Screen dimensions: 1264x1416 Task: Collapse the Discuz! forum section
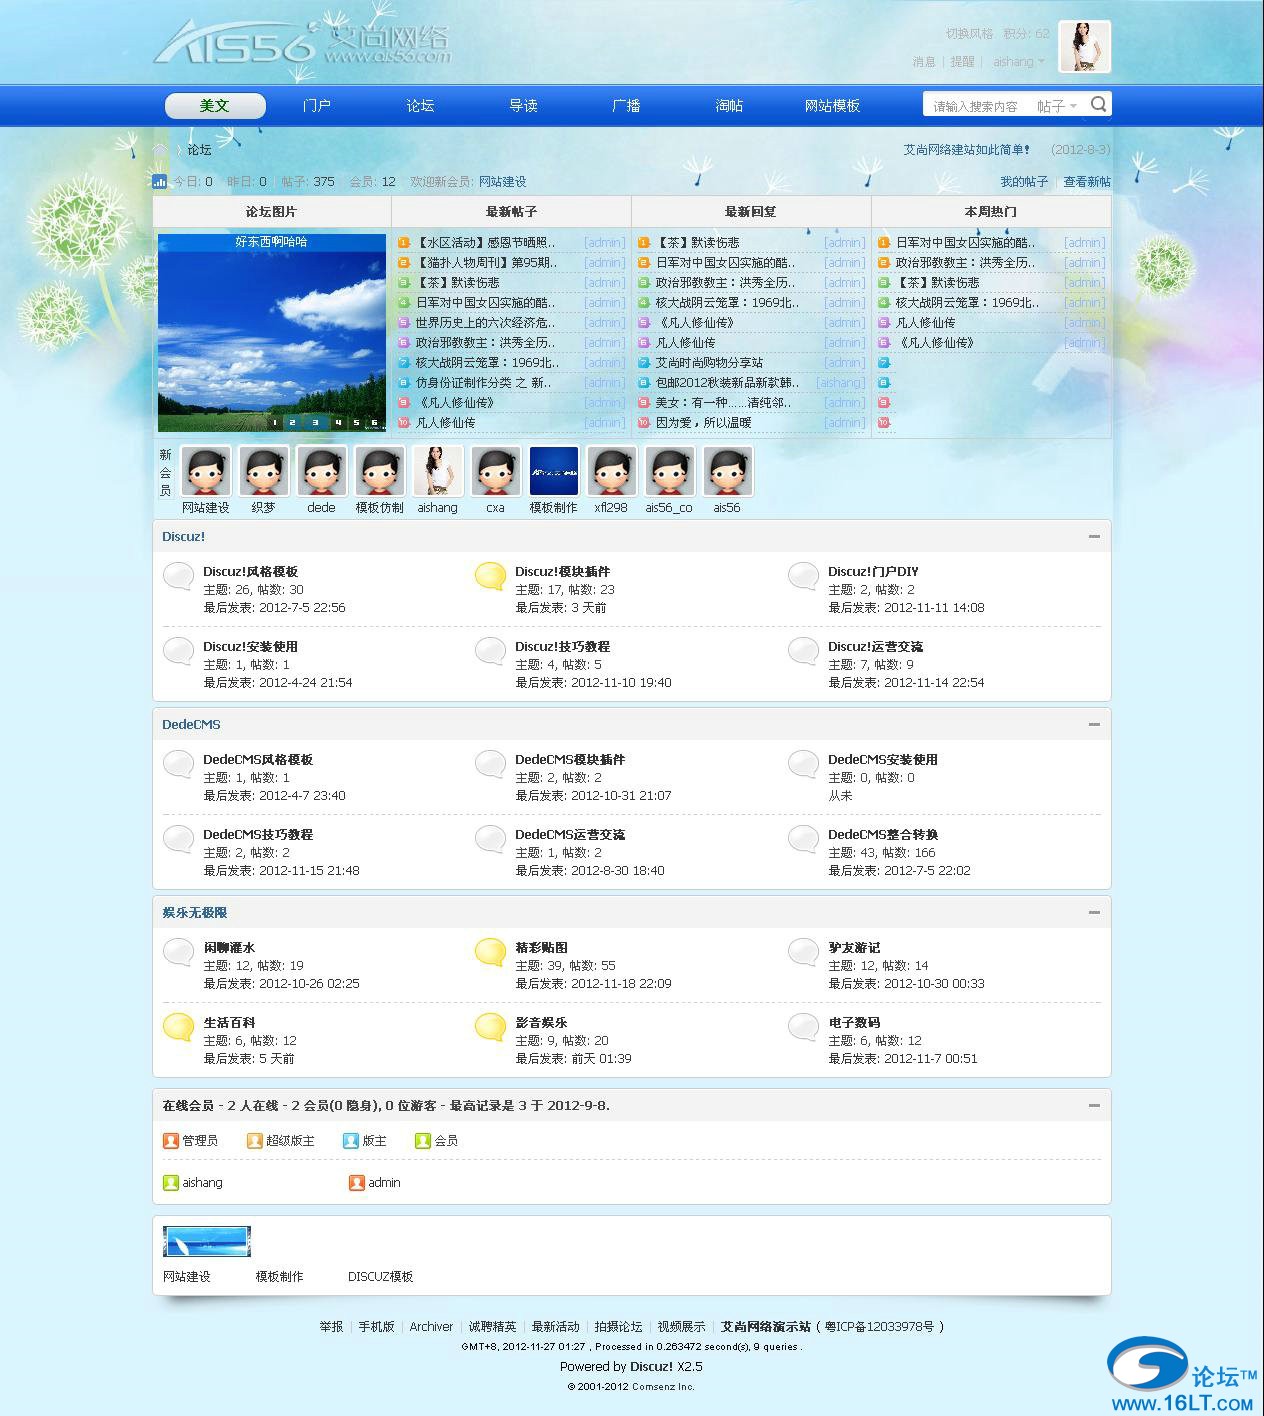click(1094, 537)
